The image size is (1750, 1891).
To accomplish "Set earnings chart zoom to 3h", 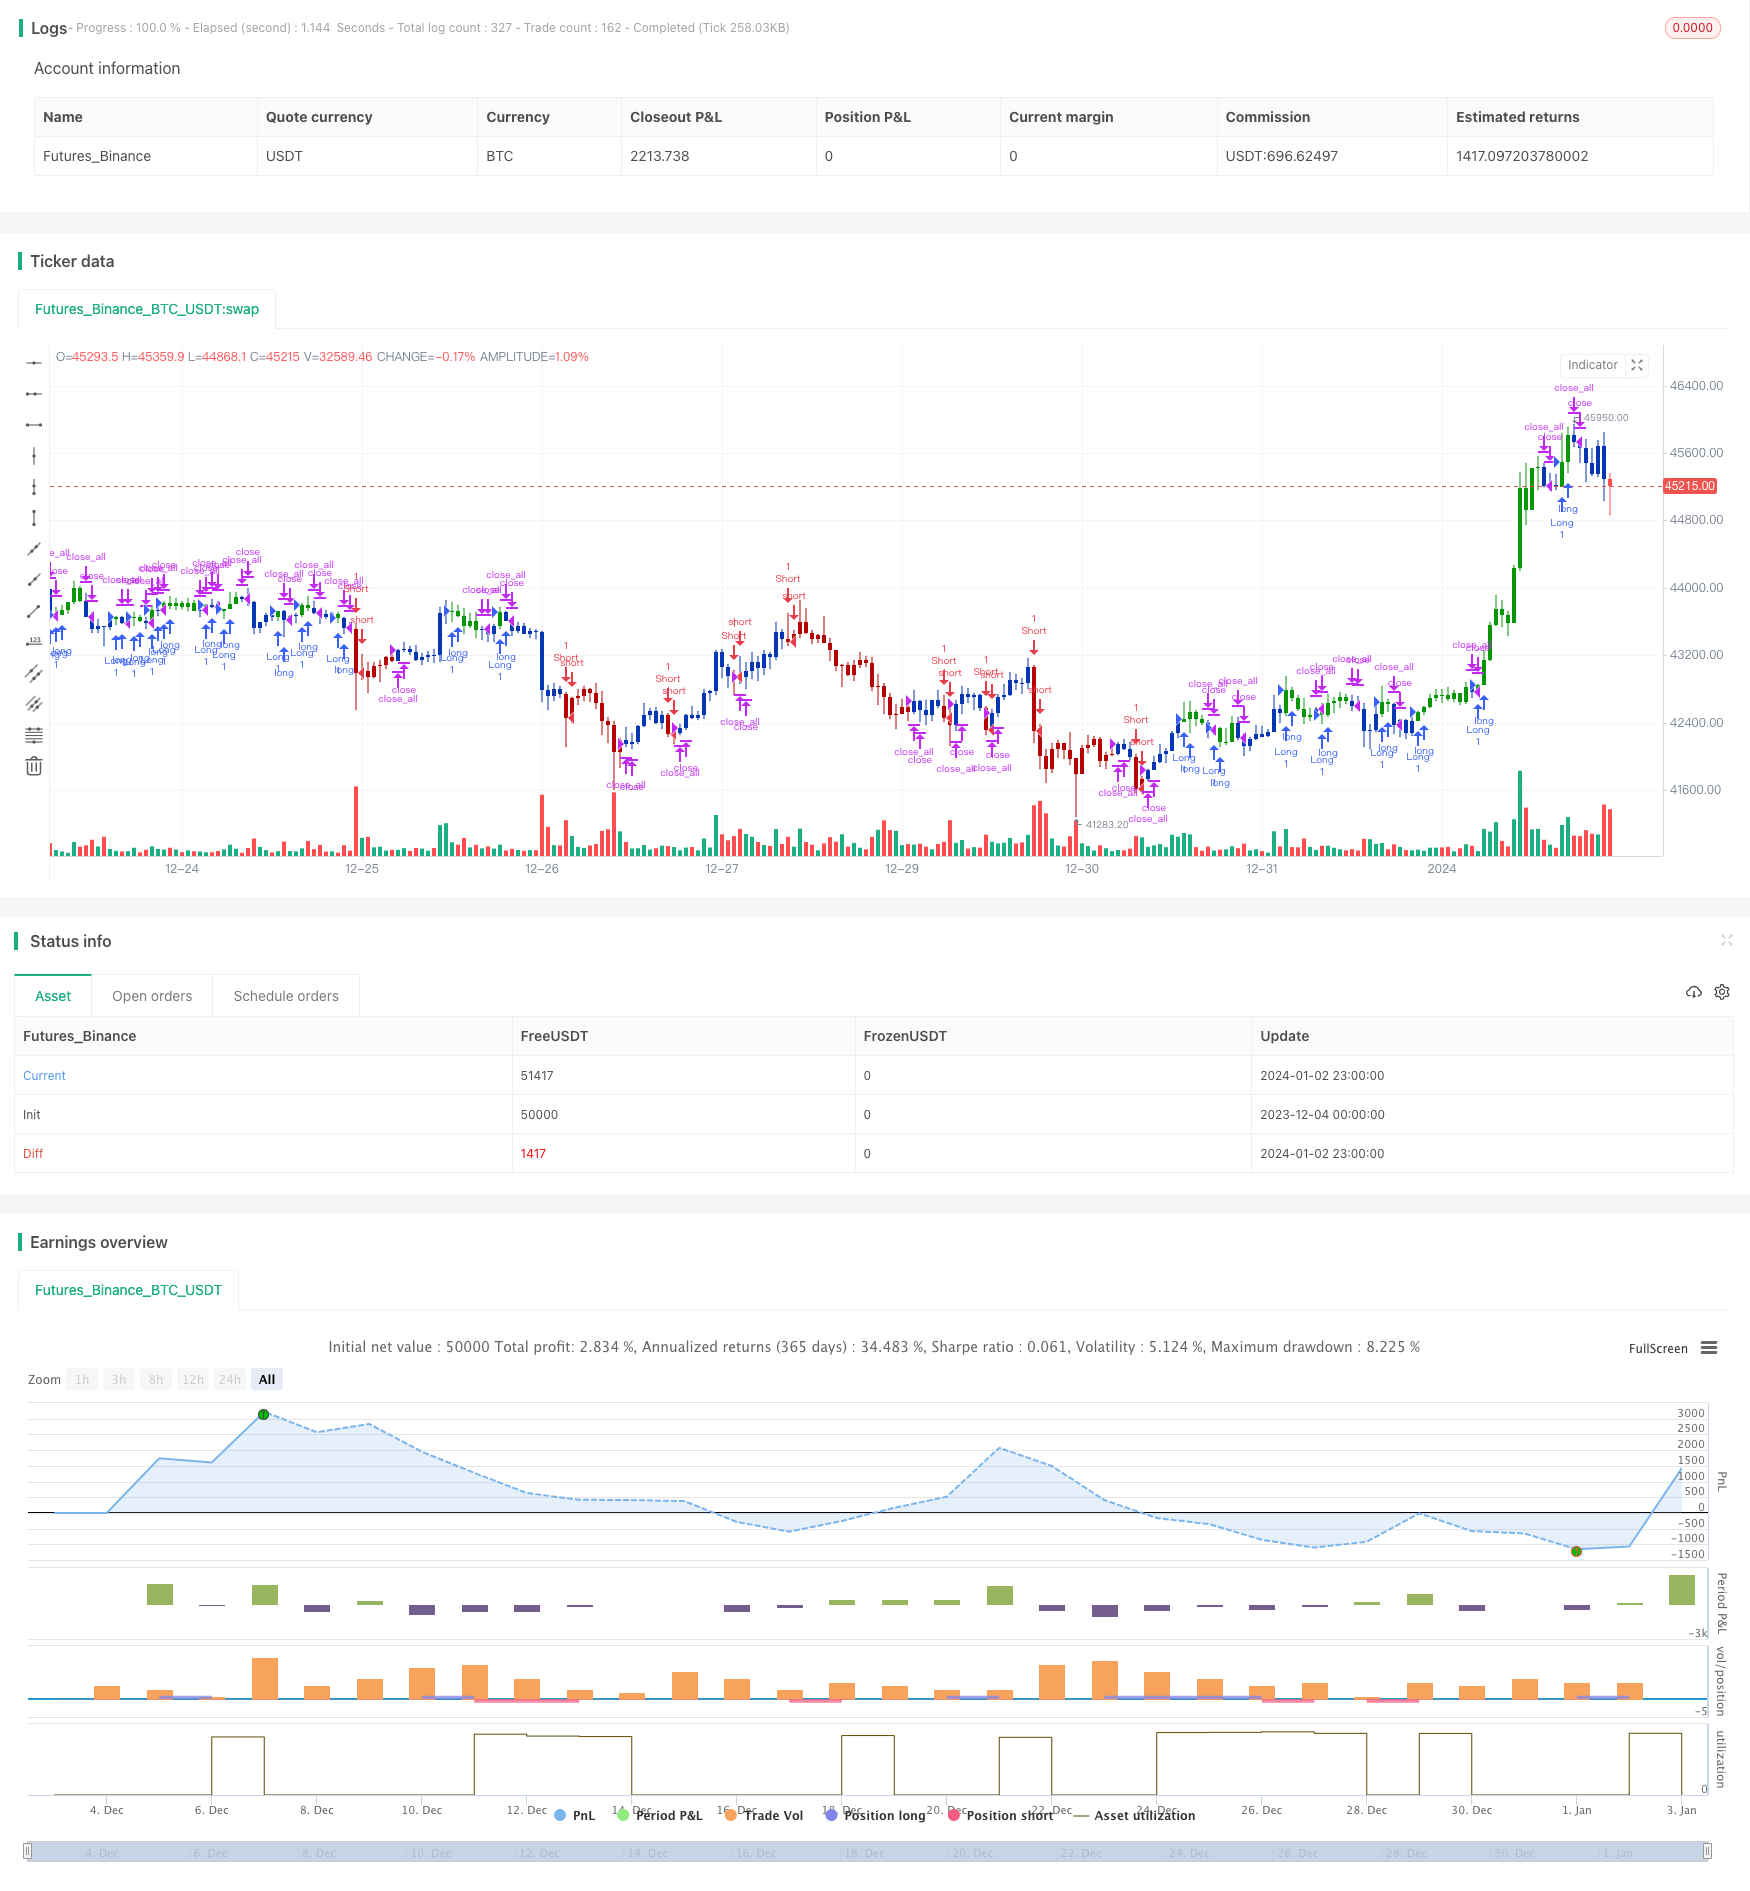I will click(119, 1380).
